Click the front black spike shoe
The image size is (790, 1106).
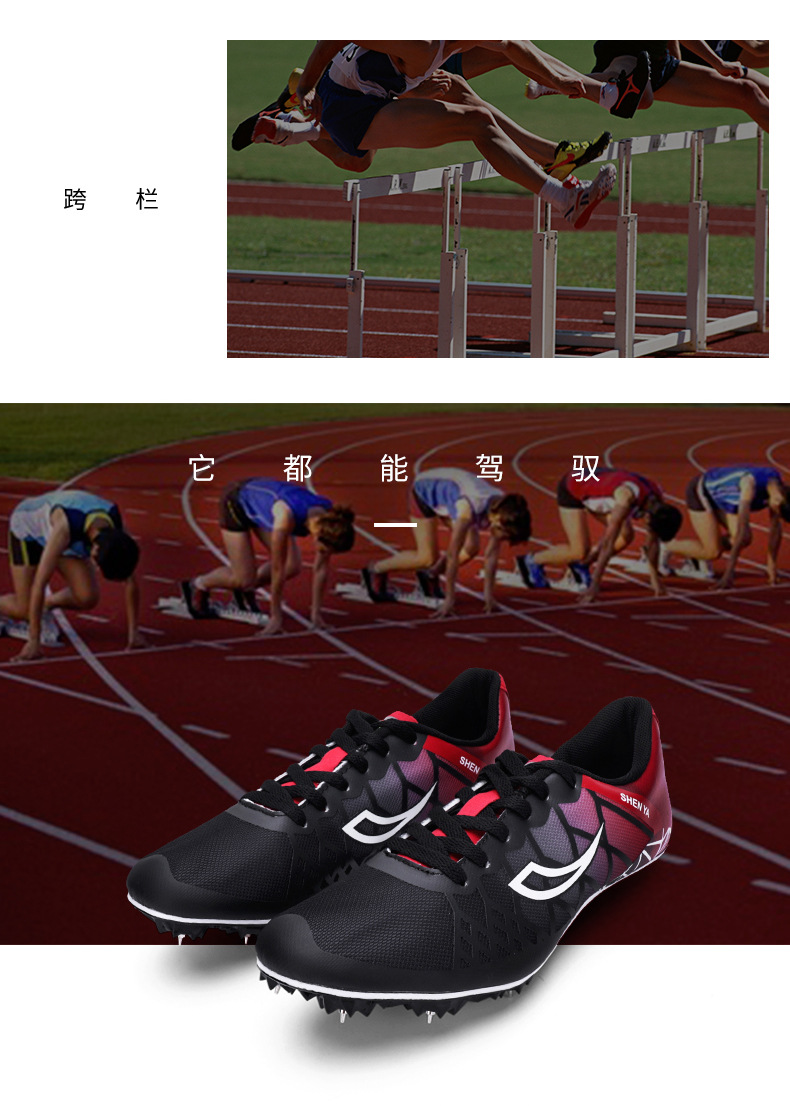[x=466, y=861]
